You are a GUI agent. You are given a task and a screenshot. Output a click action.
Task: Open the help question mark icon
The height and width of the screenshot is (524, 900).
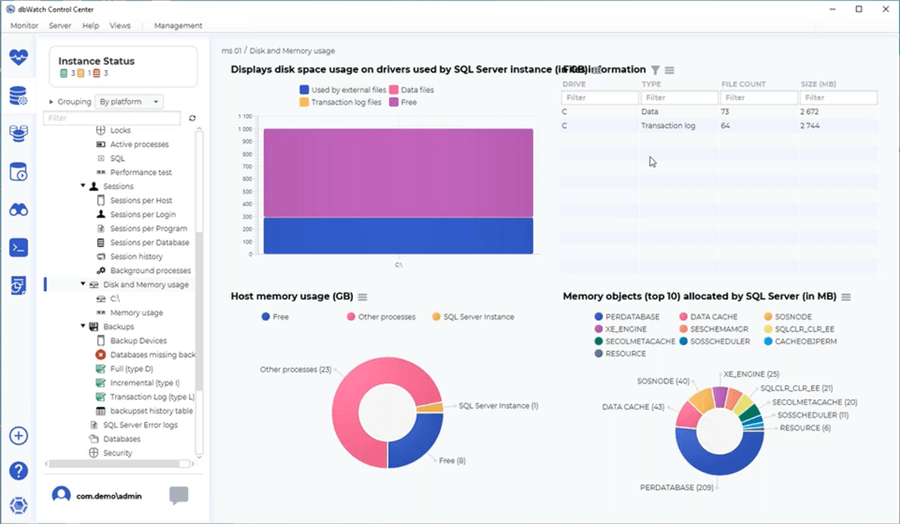coord(18,471)
